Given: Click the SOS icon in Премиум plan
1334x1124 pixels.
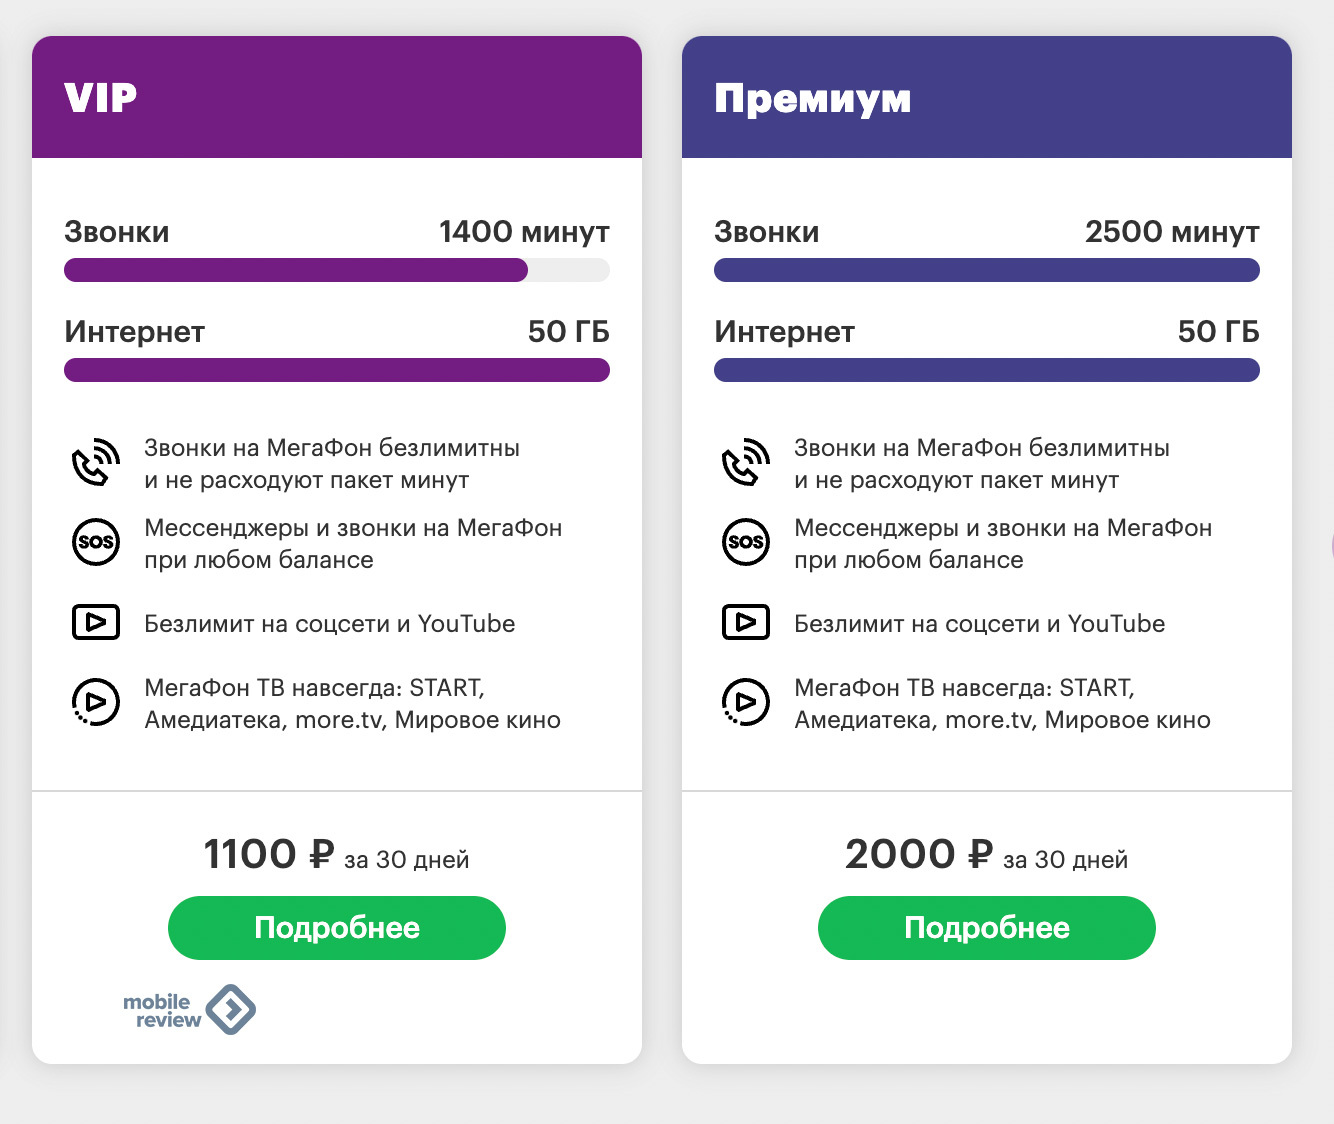Looking at the screenshot, I should [745, 542].
